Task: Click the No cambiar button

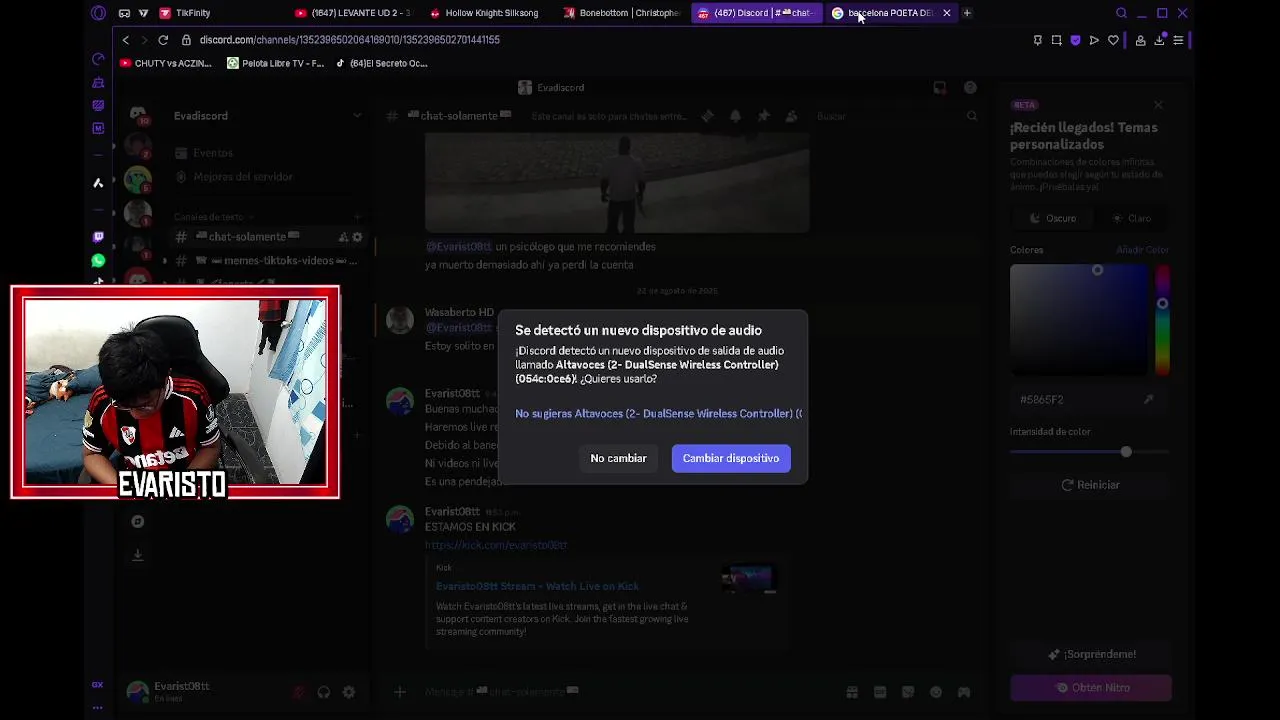Action: [x=618, y=458]
